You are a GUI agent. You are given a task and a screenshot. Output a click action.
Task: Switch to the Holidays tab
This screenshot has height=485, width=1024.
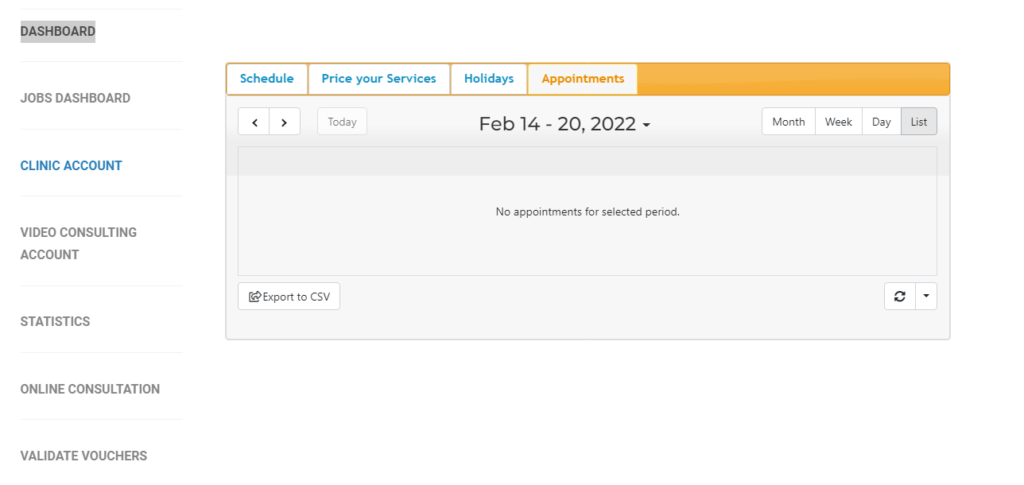[x=488, y=79]
